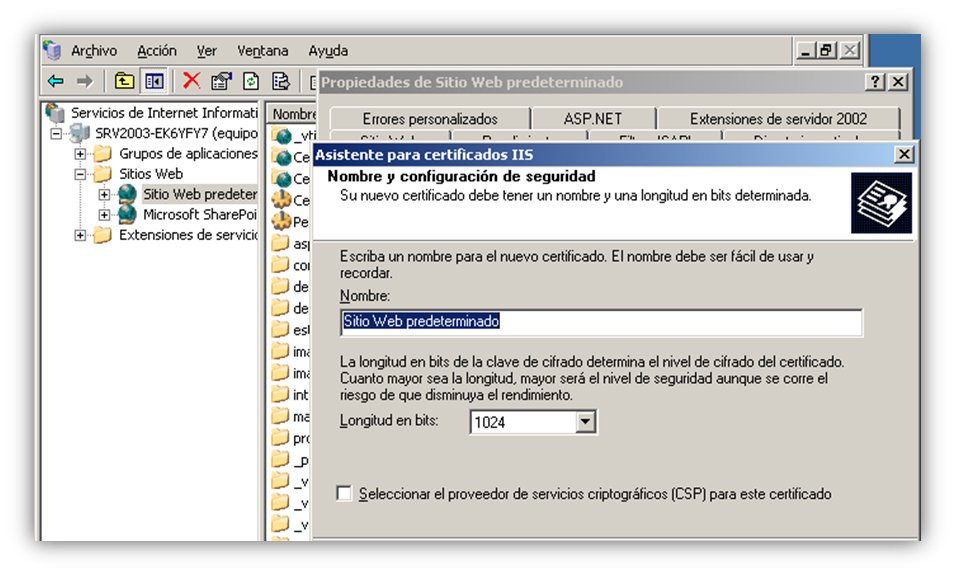Close the Propiedades de Sitio Web dialog
955x575 pixels.
[x=898, y=82]
